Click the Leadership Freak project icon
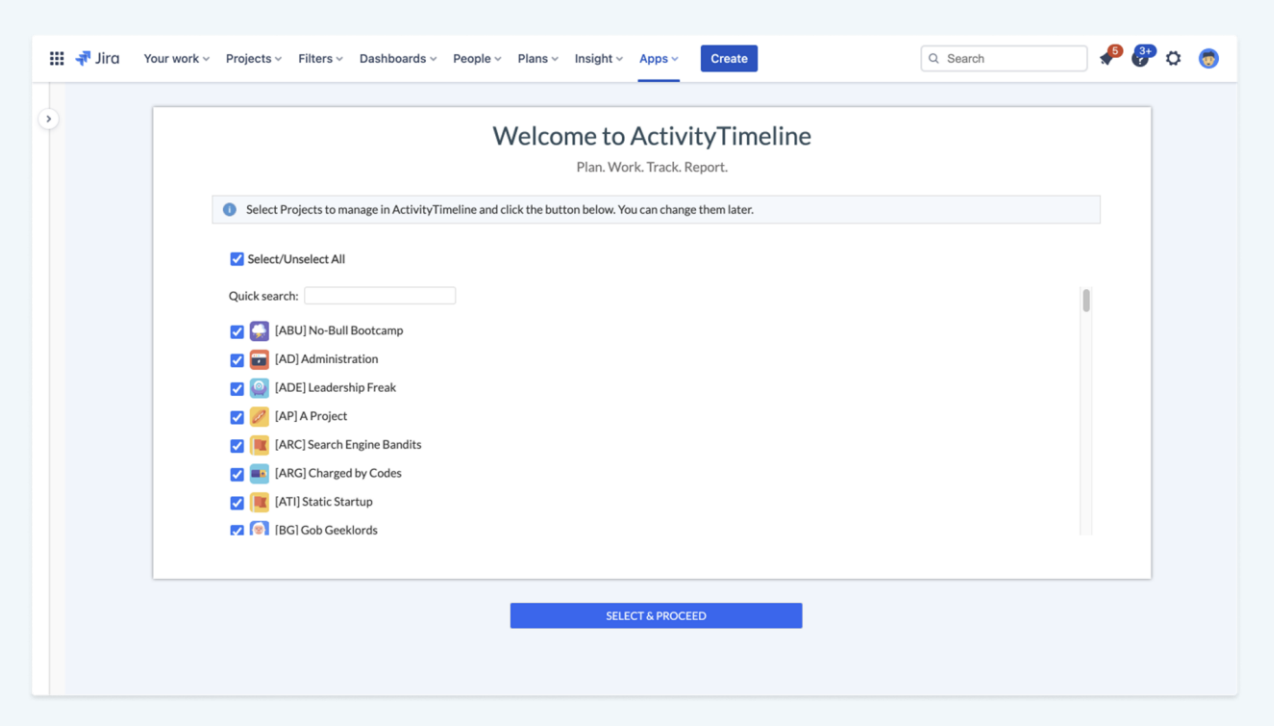The image size is (1274, 726). pyautogui.click(x=259, y=388)
